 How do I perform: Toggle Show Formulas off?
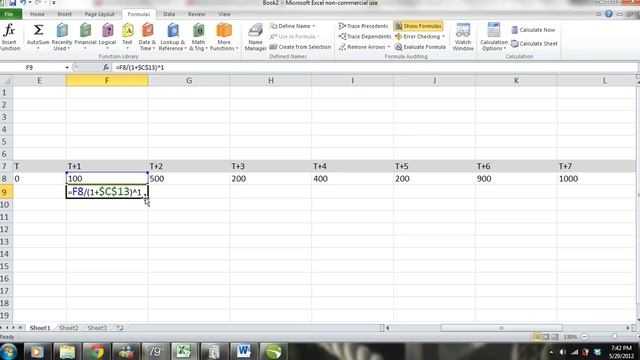(x=418, y=26)
